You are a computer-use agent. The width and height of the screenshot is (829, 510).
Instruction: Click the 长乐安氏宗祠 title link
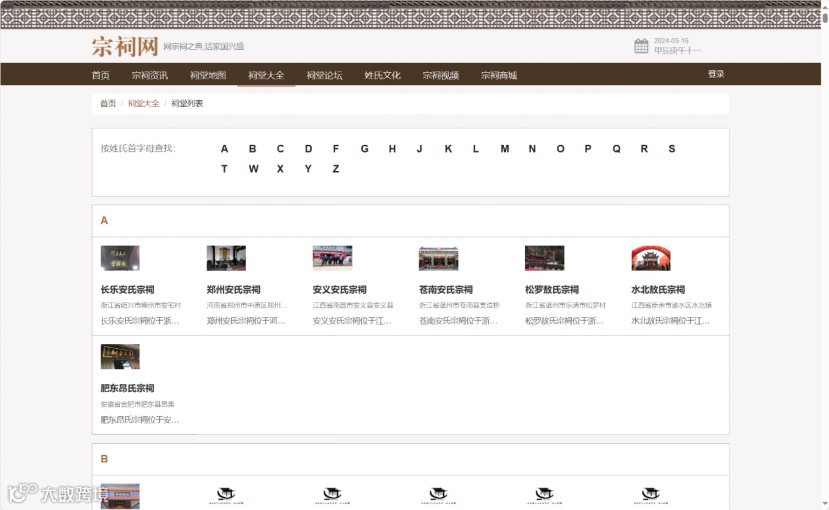point(127,290)
